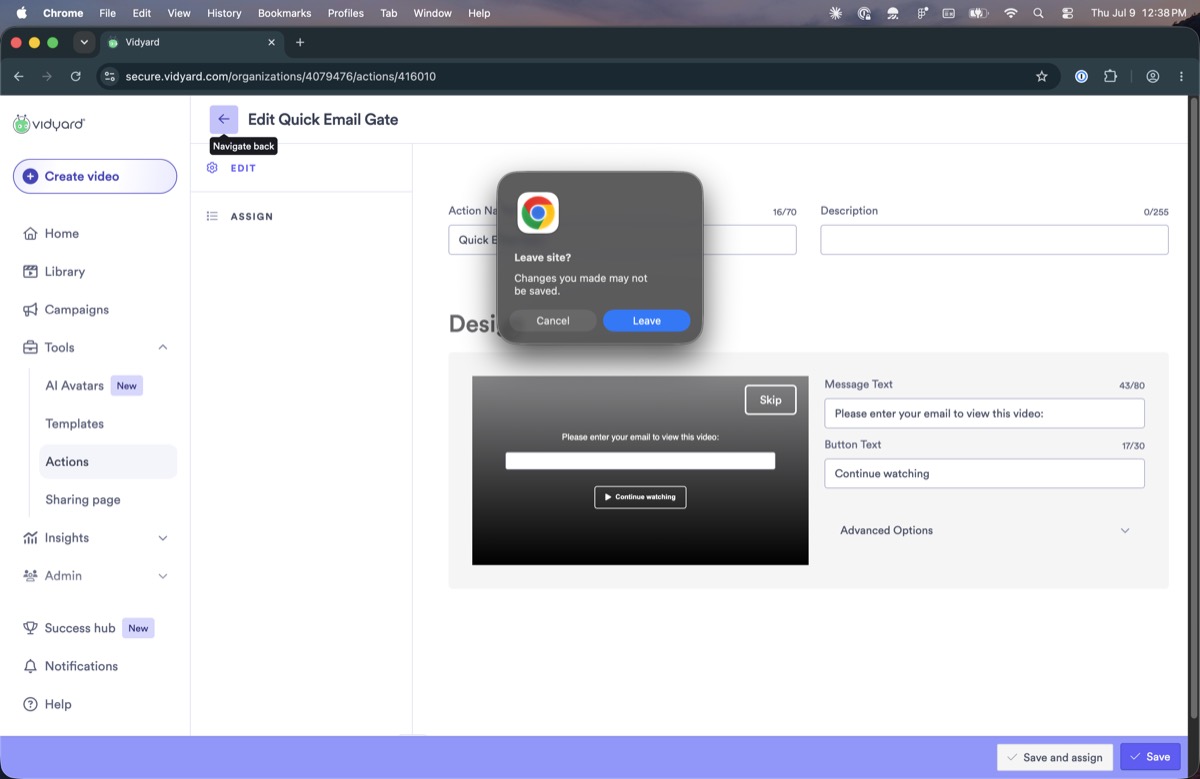Switch to the ASSIGN tab

point(252,216)
